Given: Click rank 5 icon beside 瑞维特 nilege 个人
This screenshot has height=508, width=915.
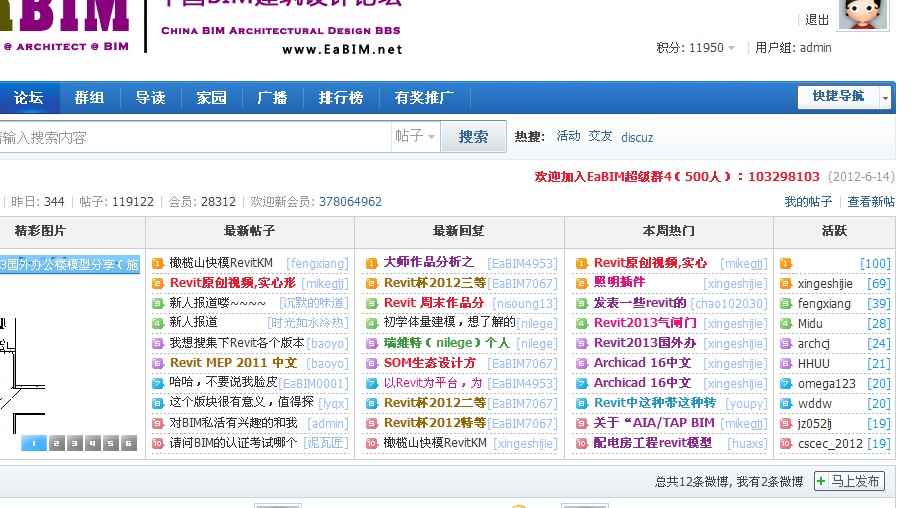Looking at the screenshot, I should click(x=372, y=344).
